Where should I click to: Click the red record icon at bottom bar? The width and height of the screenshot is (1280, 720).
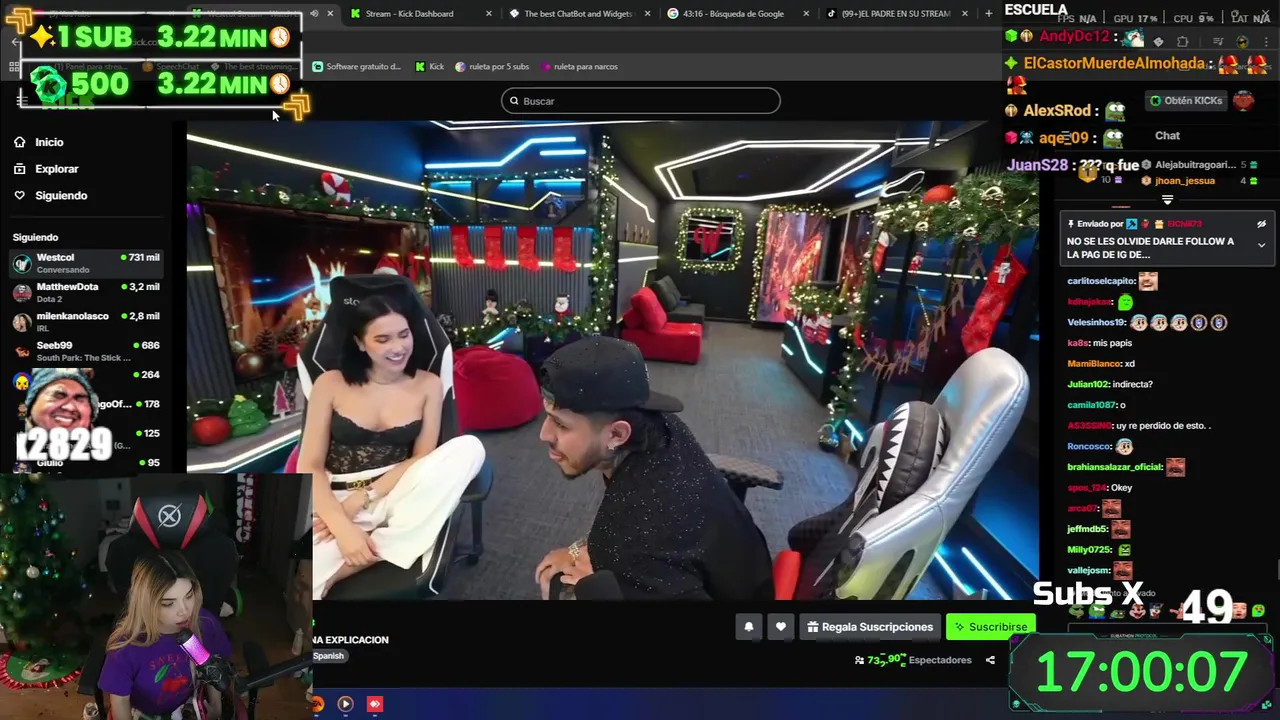pyautogui.click(x=375, y=704)
